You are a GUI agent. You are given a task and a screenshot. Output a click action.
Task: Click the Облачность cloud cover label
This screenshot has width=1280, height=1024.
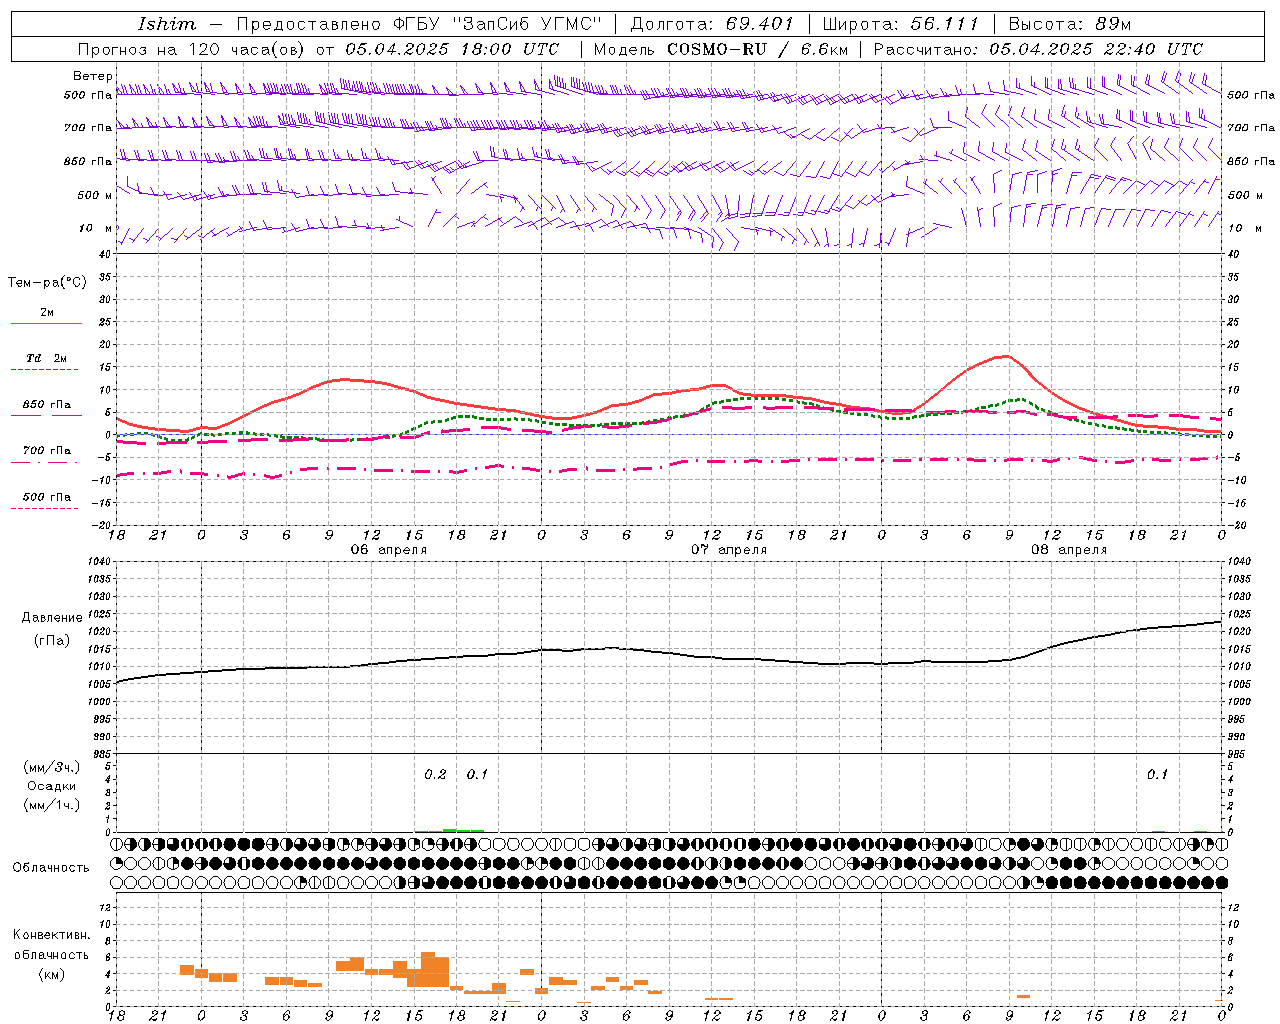(x=51, y=868)
